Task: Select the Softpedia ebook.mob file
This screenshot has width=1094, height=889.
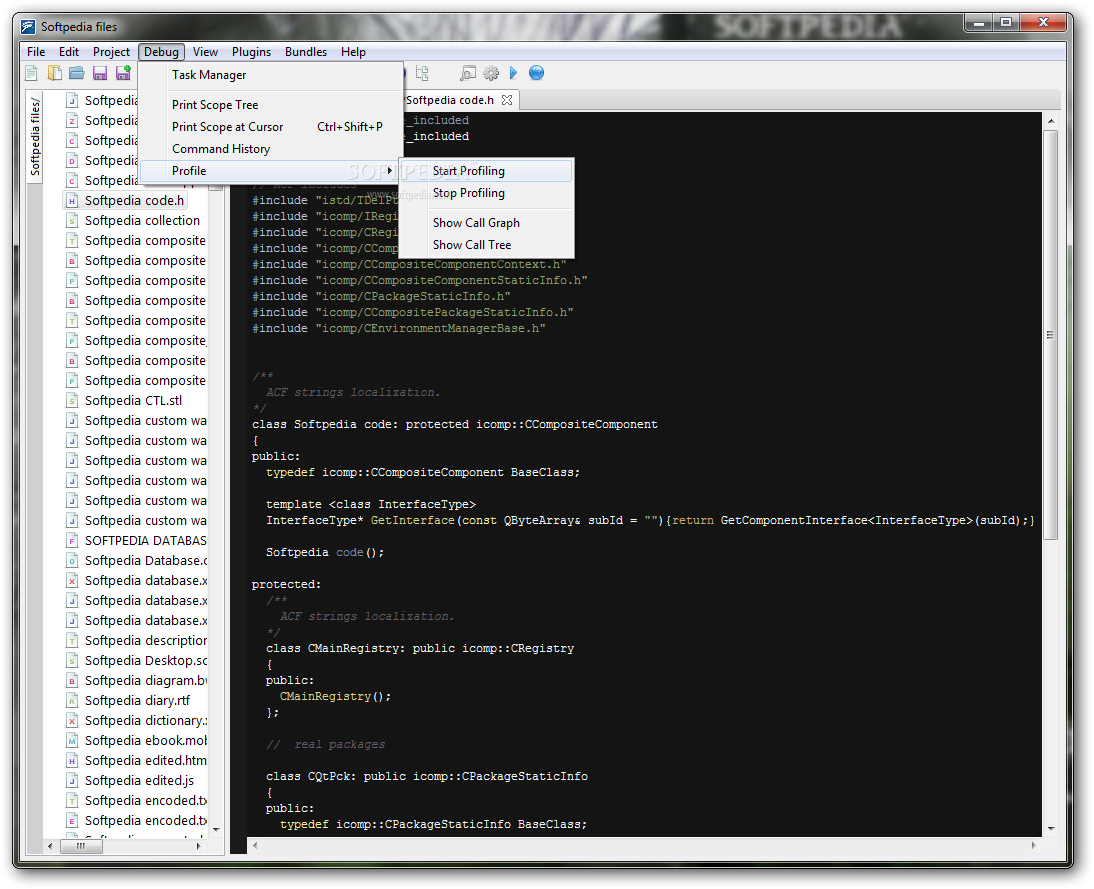Action: [x=146, y=740]
